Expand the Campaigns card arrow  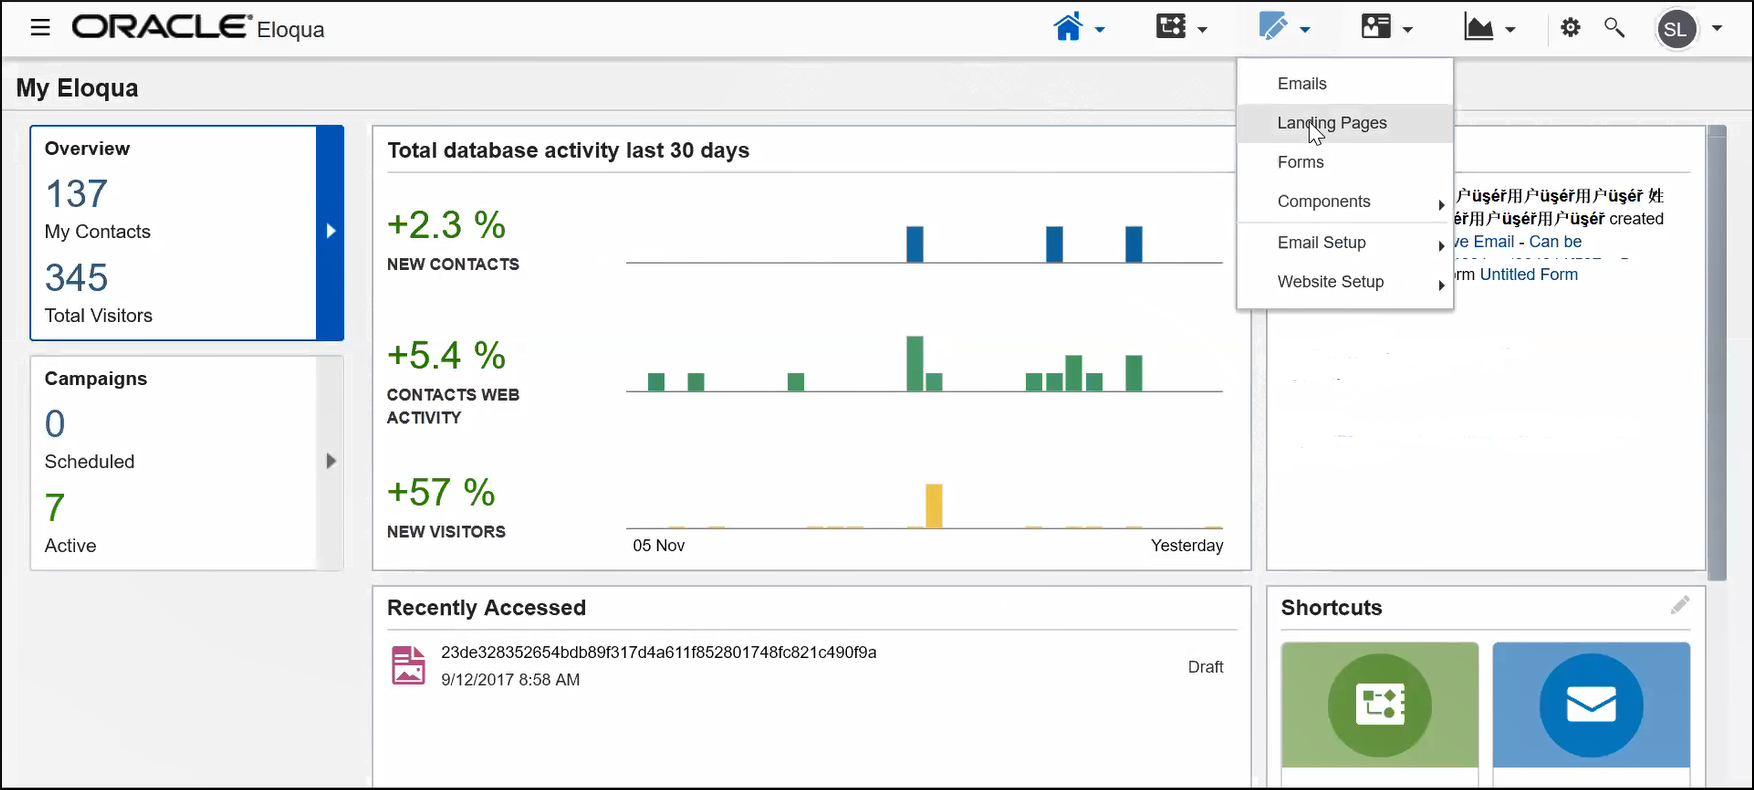coord(331,461)
